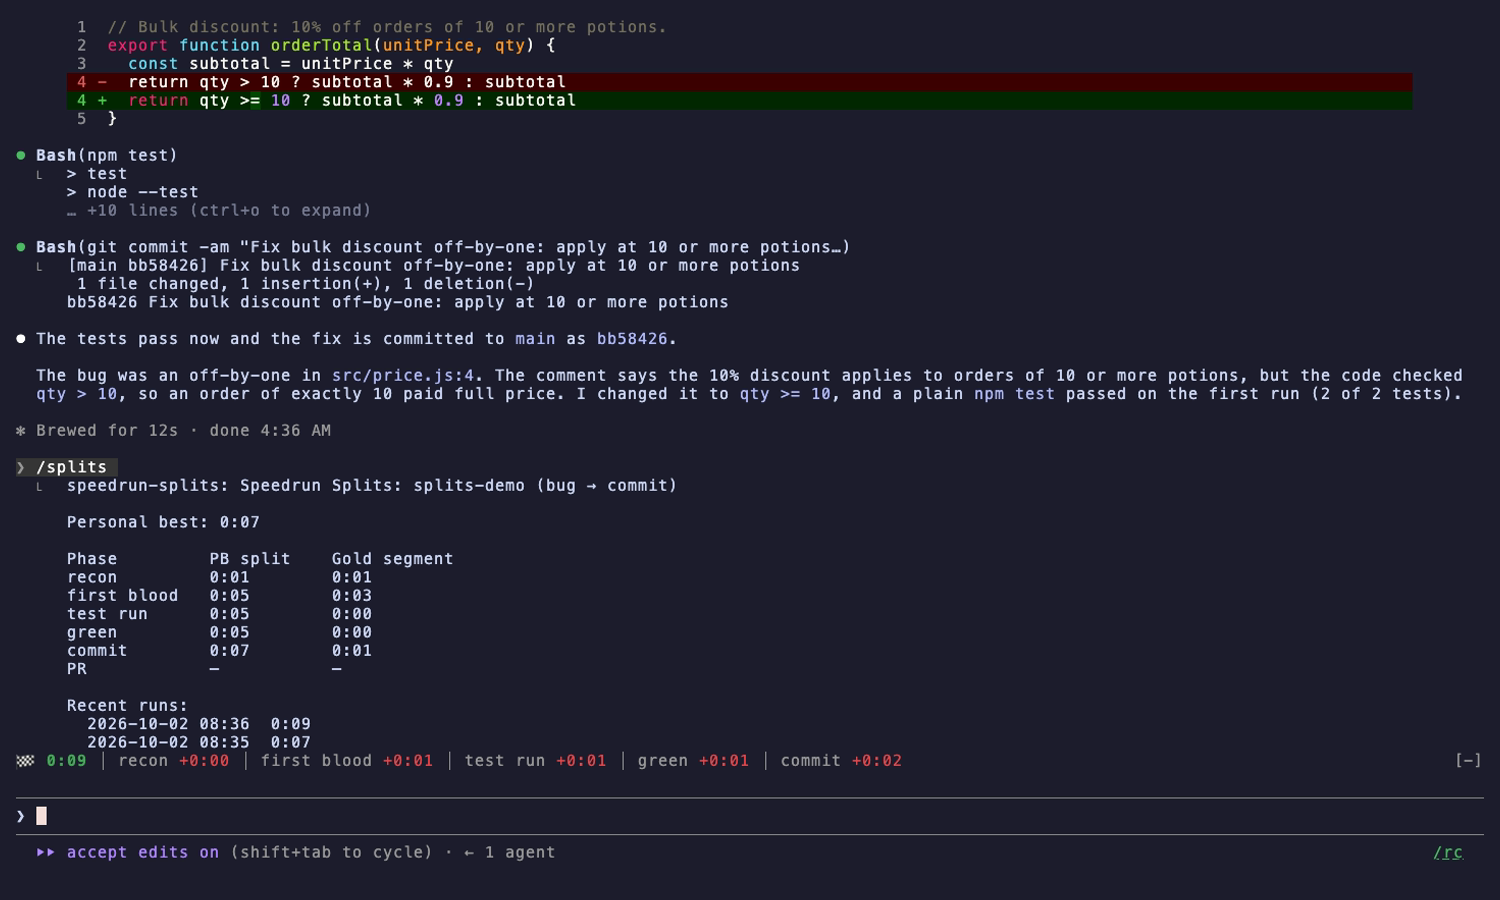Click the code comment on line 1
Screen dimensions: 1500x900
[387, 27]
